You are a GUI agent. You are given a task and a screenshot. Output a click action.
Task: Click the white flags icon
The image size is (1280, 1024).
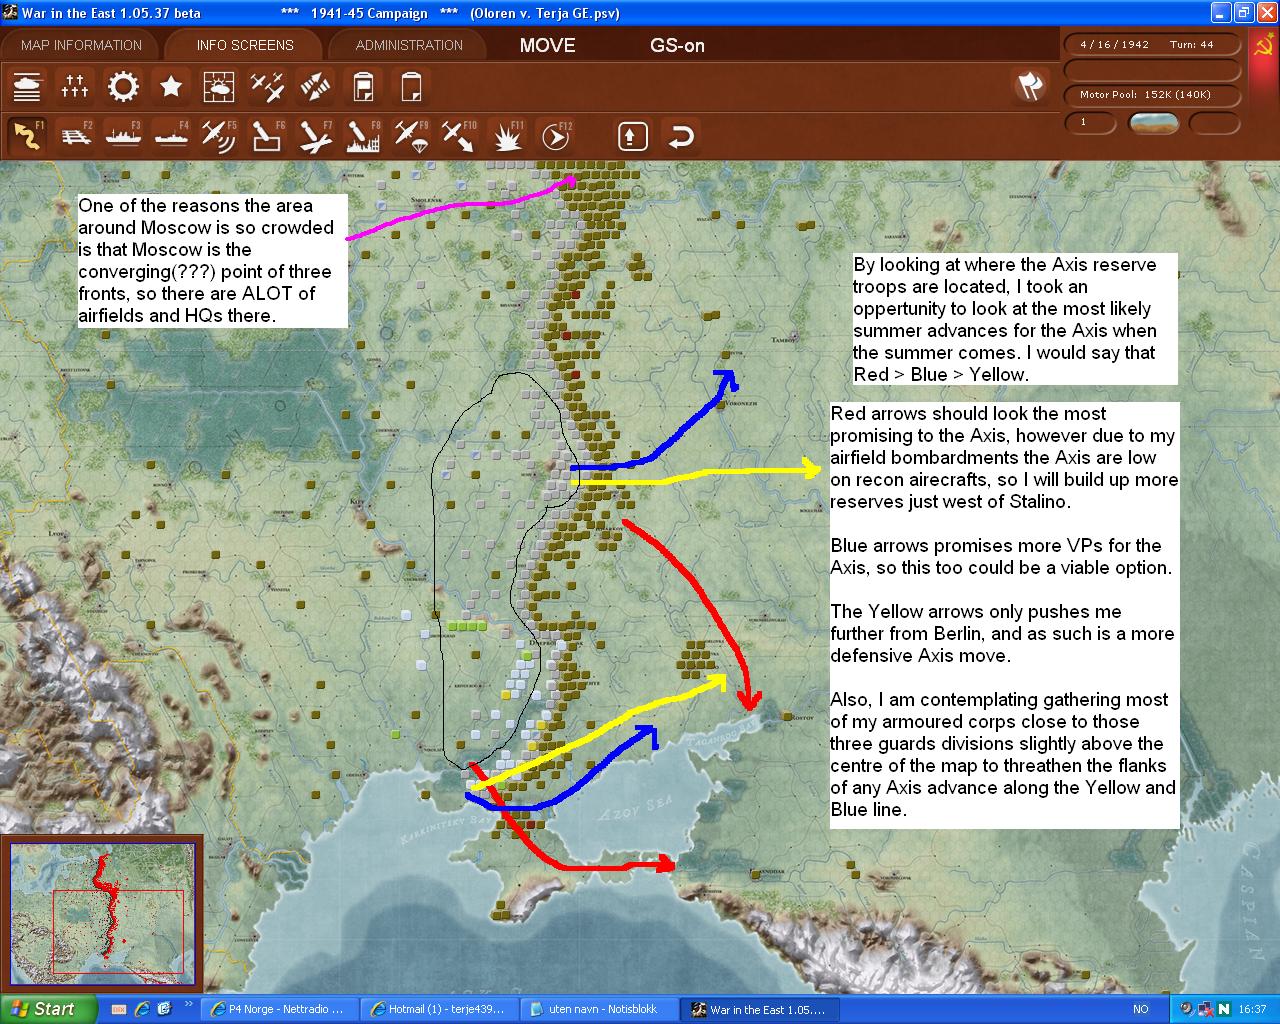click(1029, 87)
